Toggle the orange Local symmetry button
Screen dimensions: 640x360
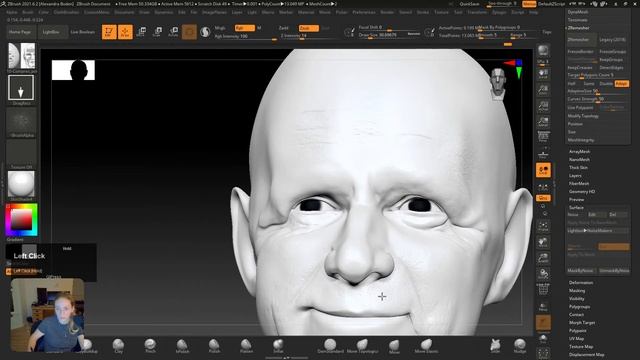[x=543, y=170]
